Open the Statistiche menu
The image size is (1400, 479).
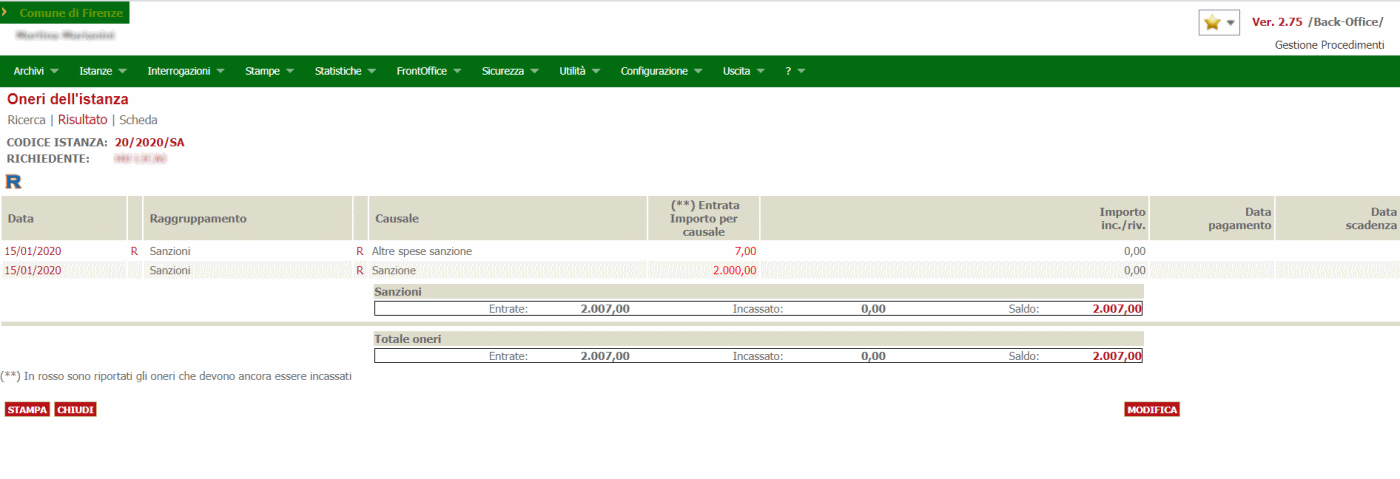(x=344, y=71)
